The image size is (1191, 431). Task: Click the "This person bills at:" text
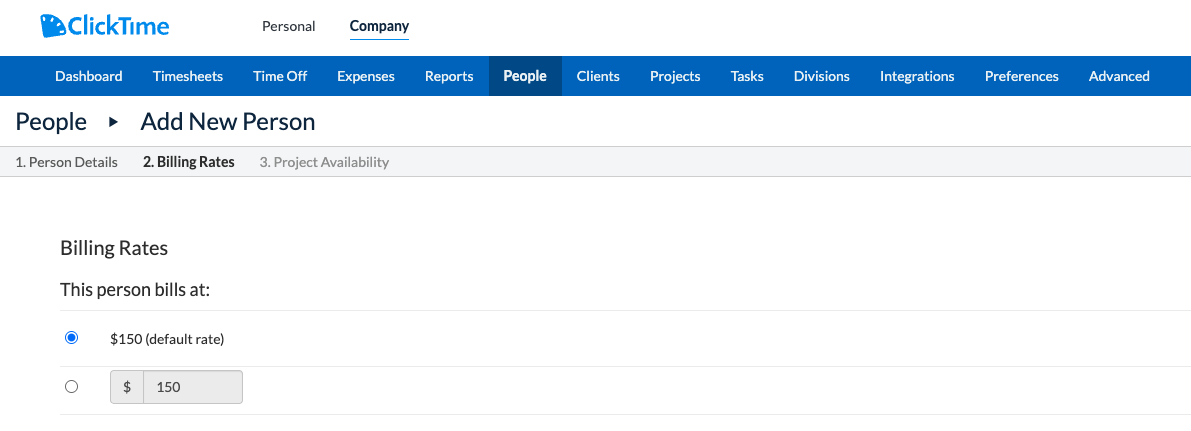click(135, 290)
